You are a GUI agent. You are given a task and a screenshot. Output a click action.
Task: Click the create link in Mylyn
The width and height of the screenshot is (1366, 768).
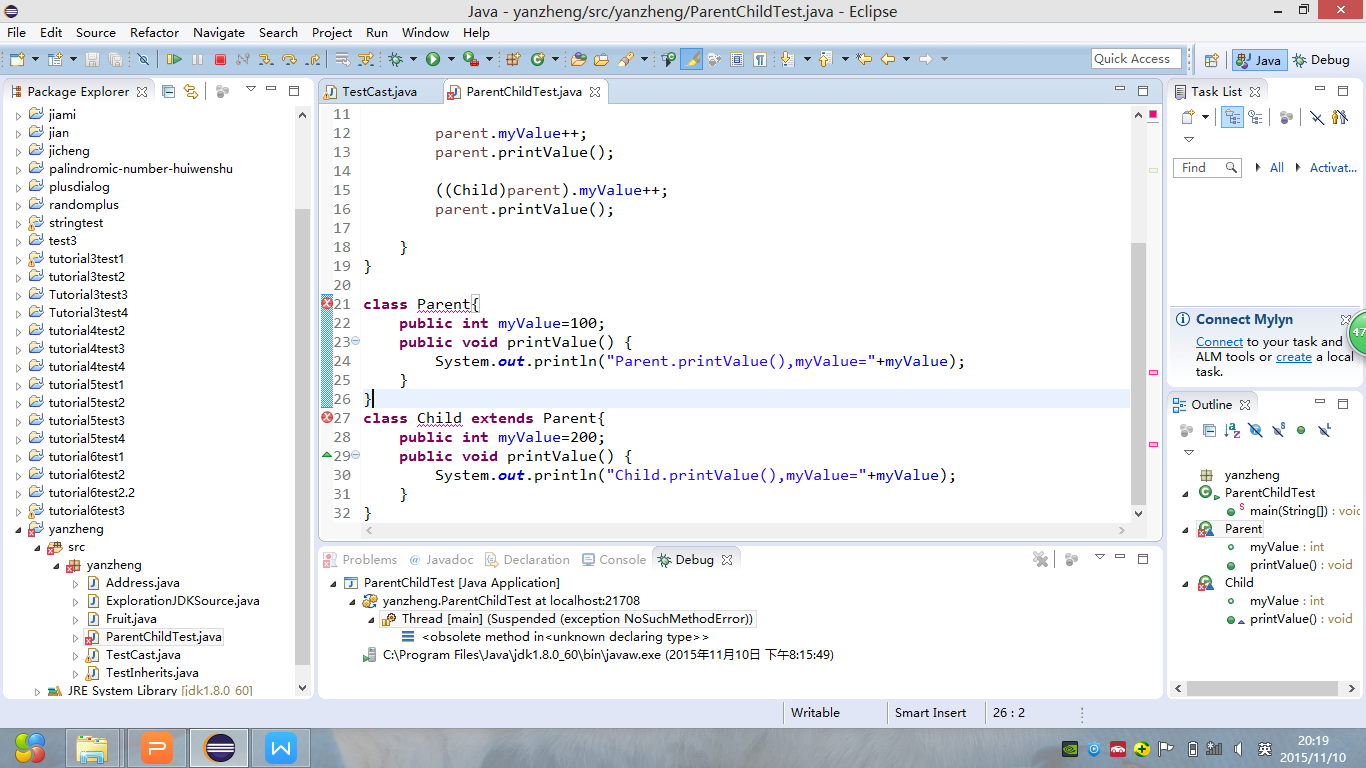[x=1293, y=356]
